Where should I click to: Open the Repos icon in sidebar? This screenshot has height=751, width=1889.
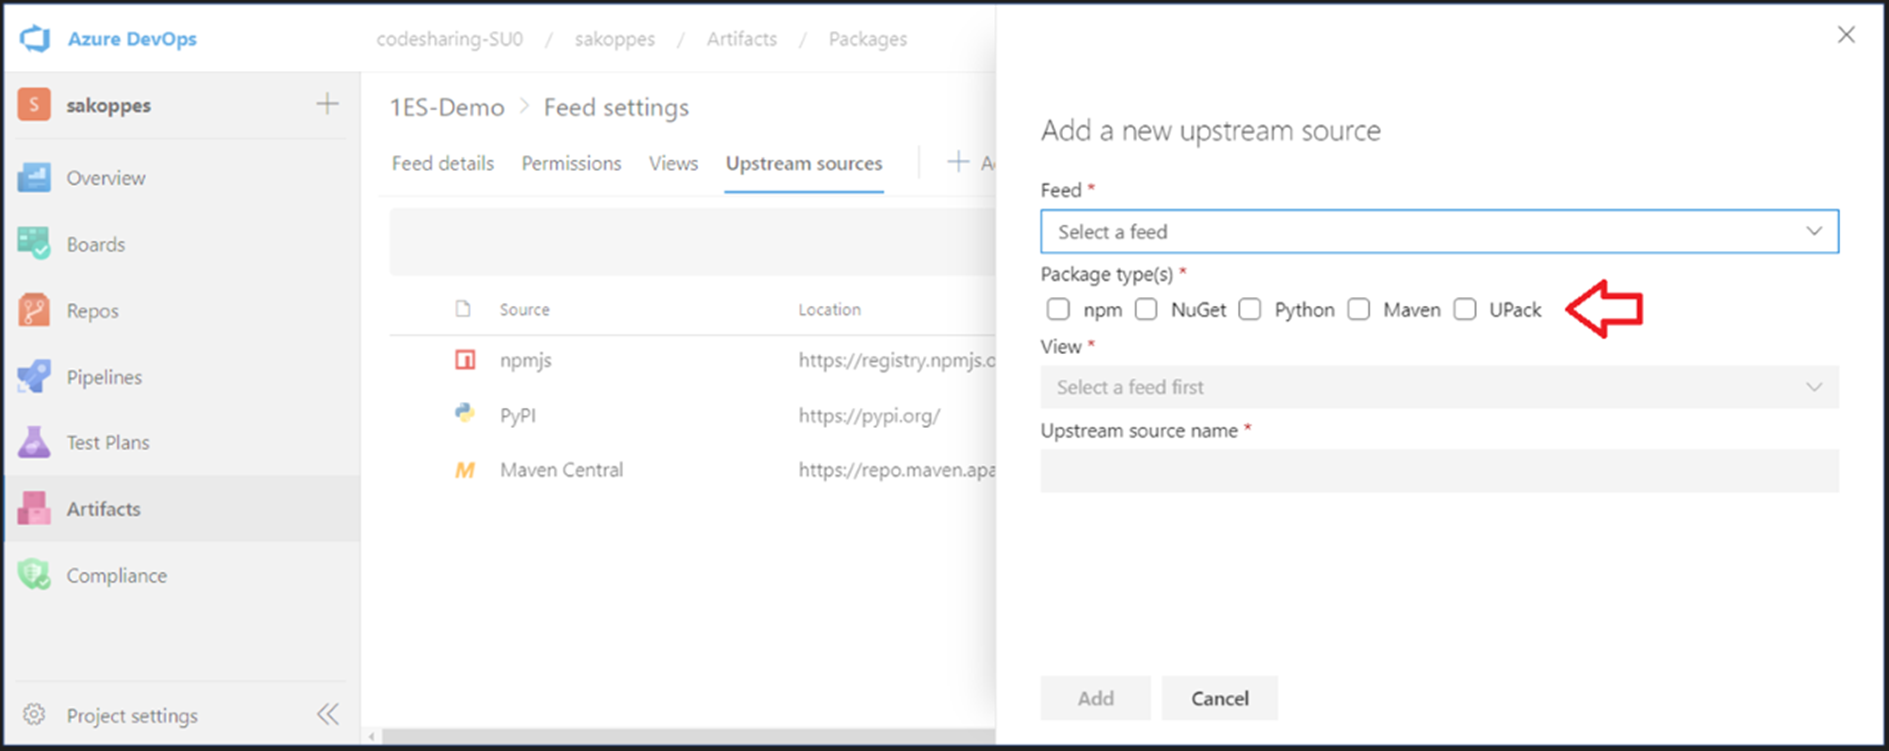pos(34,311)
